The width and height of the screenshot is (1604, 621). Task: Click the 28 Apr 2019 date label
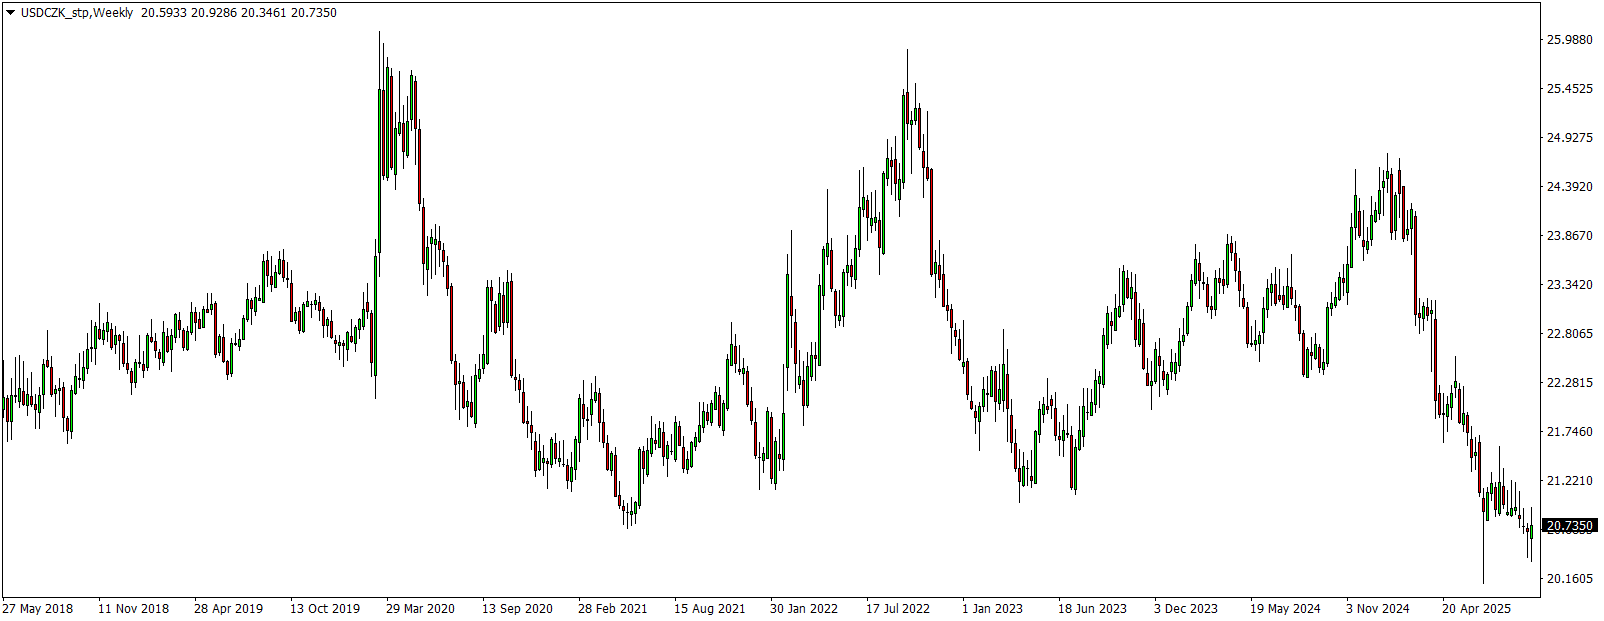click(x=229, y=609)
